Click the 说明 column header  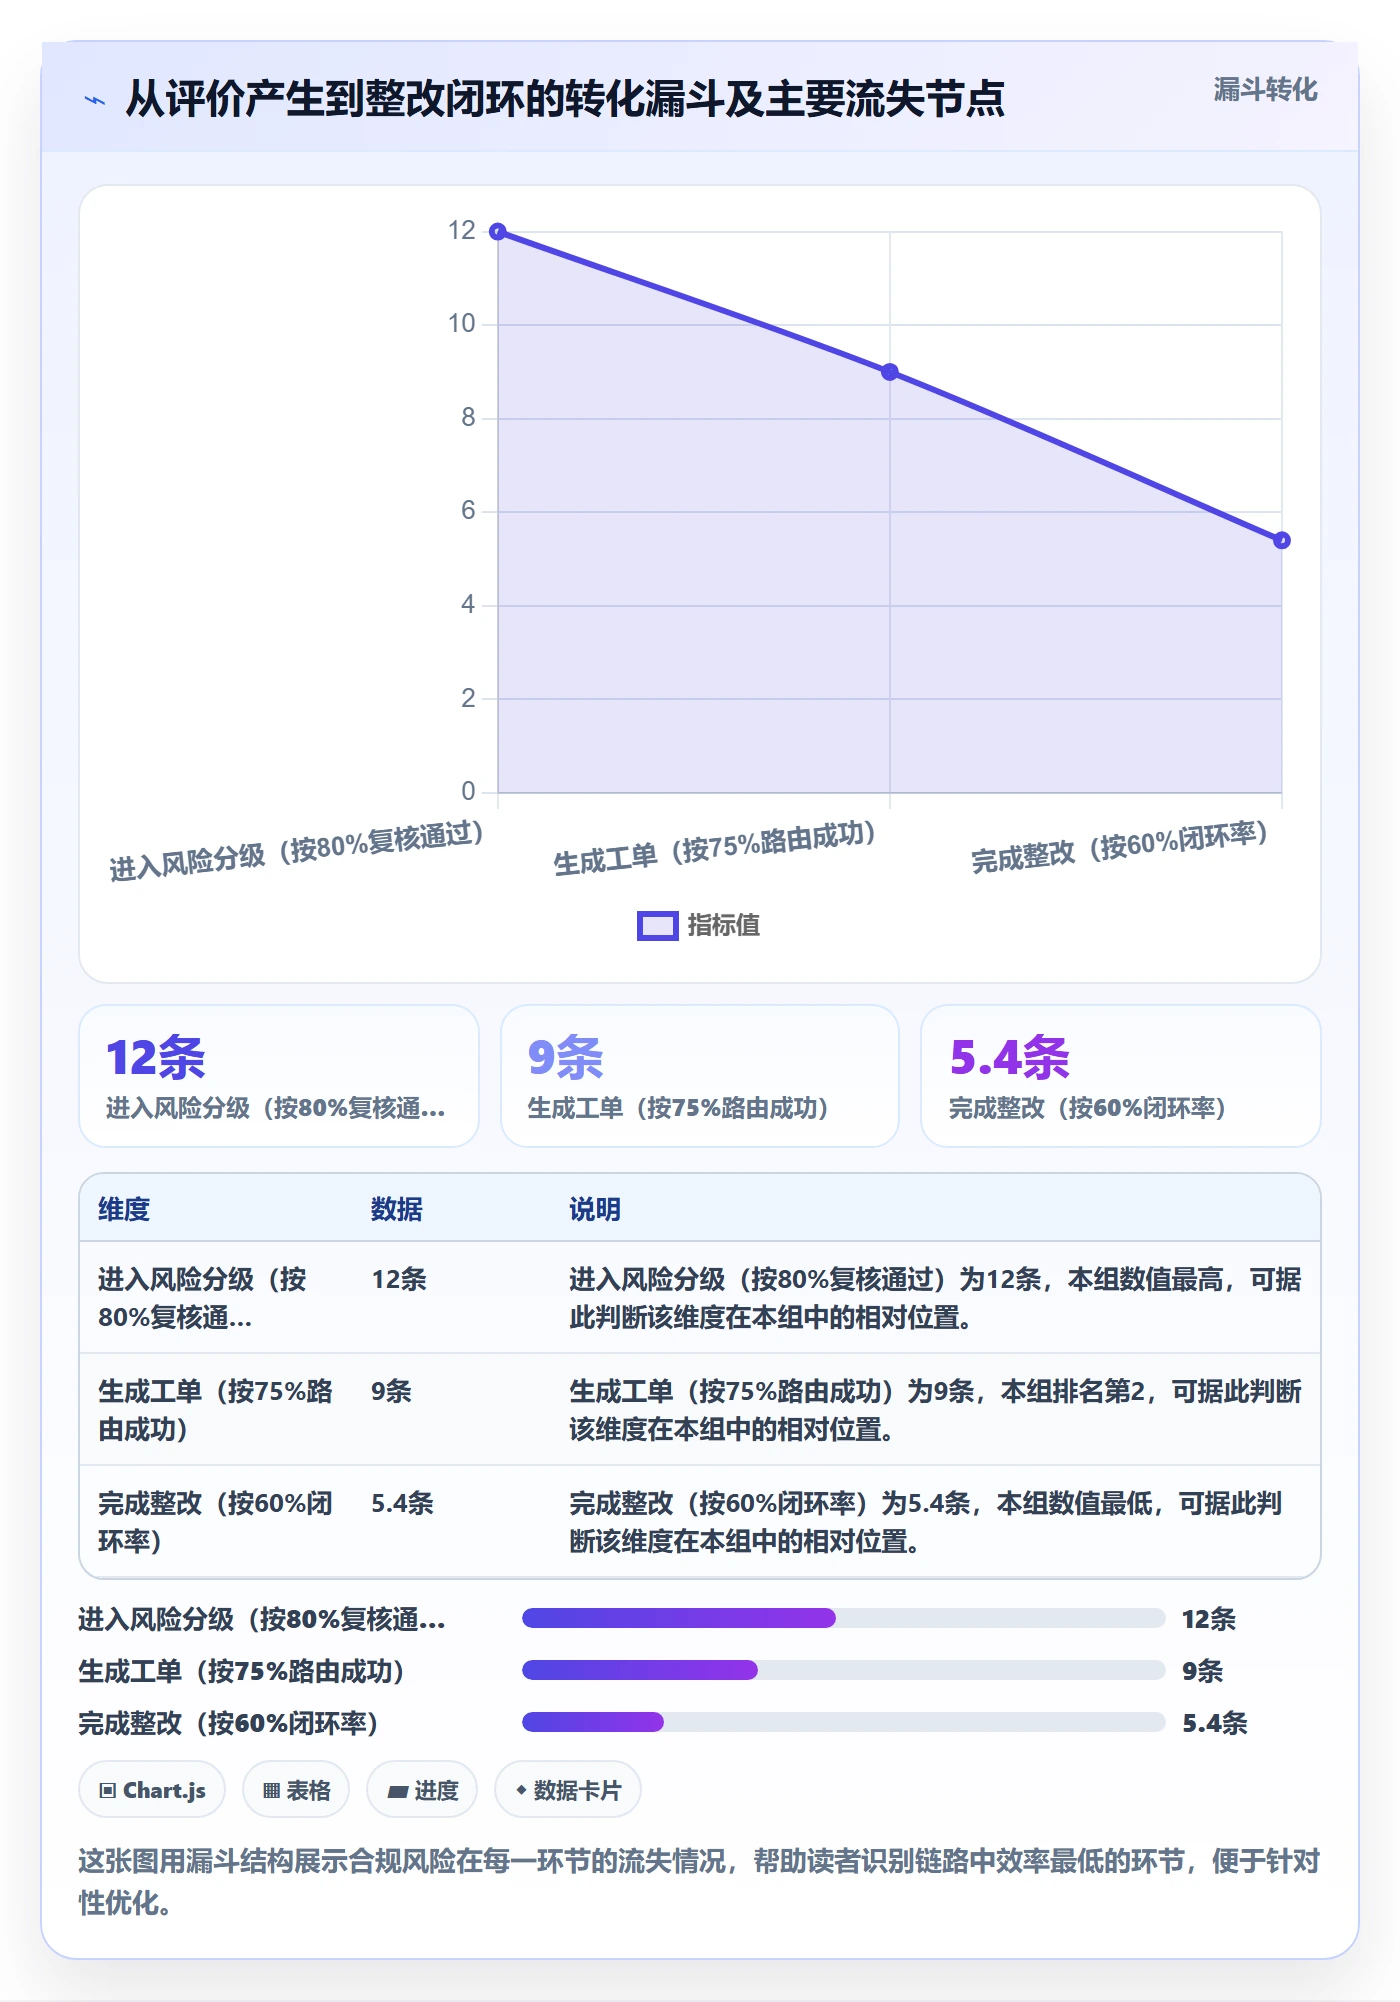(x=595, y=1209)
